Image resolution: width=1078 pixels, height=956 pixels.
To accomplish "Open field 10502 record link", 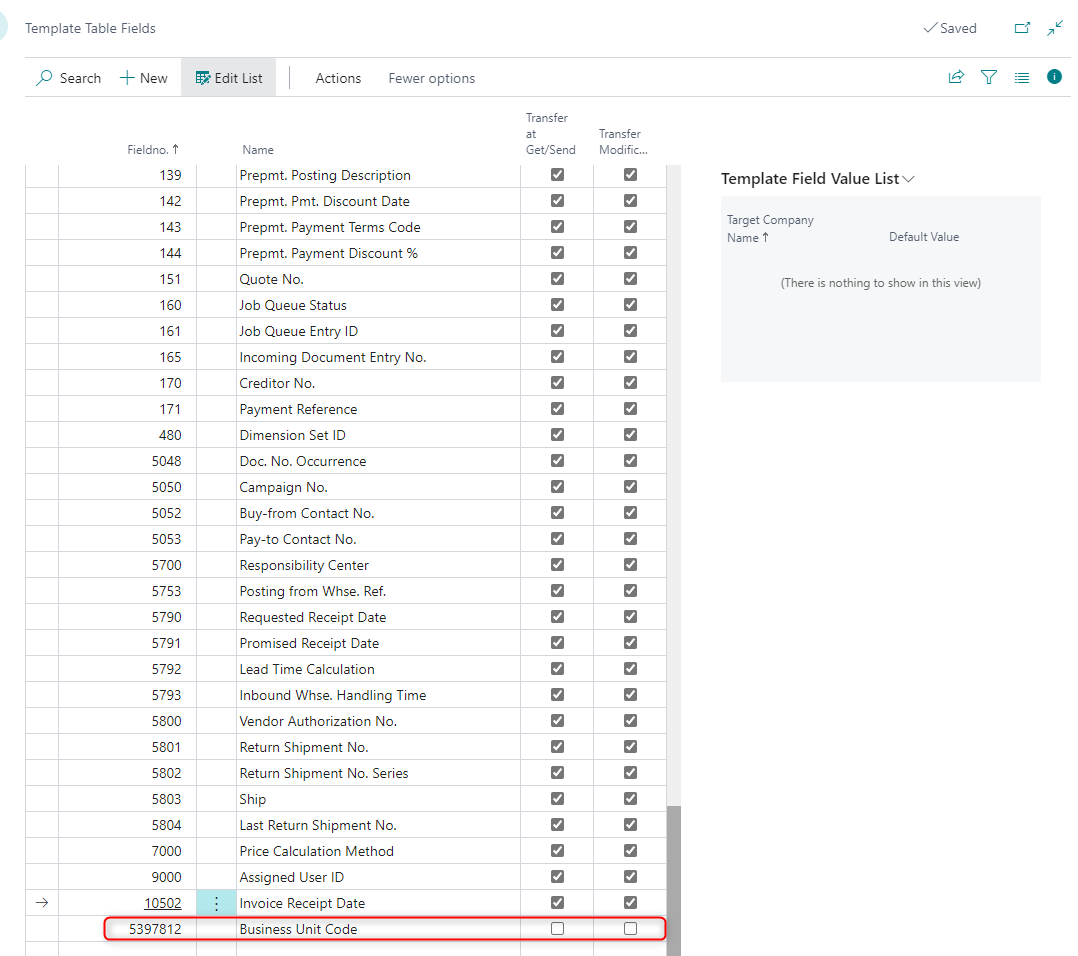I will tap(162, 902).
